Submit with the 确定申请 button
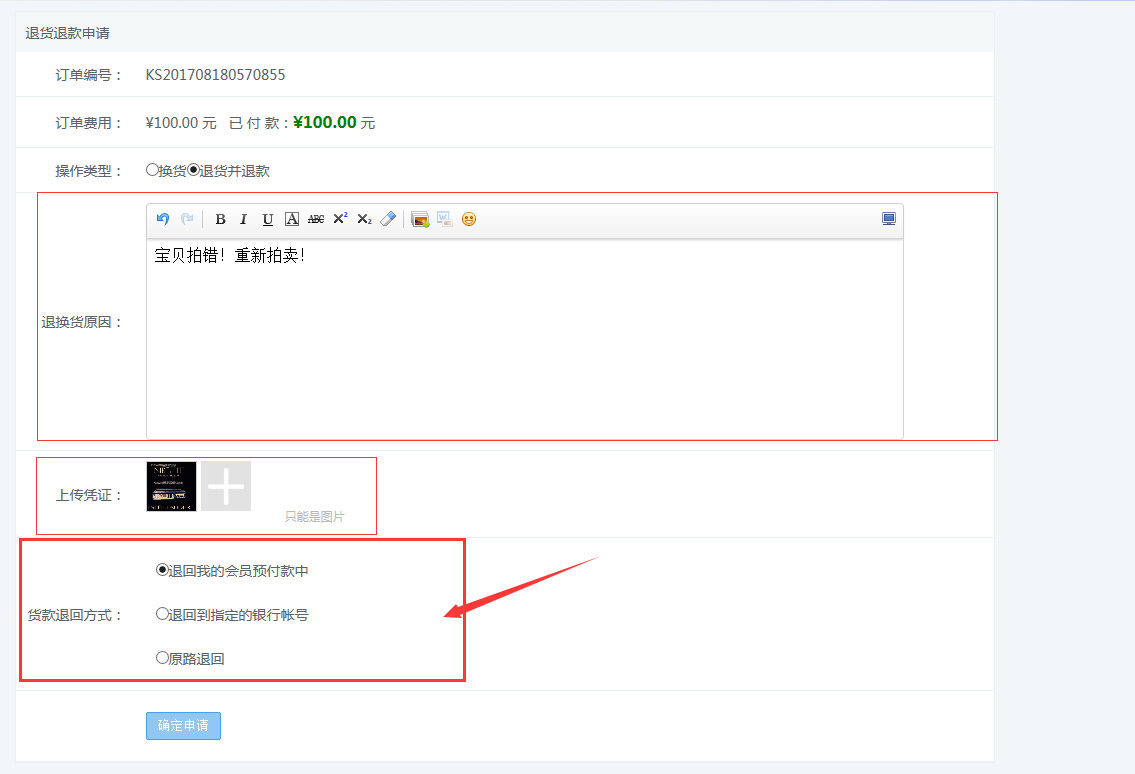This screenshot has height=774, width=1135. (183, 725)
